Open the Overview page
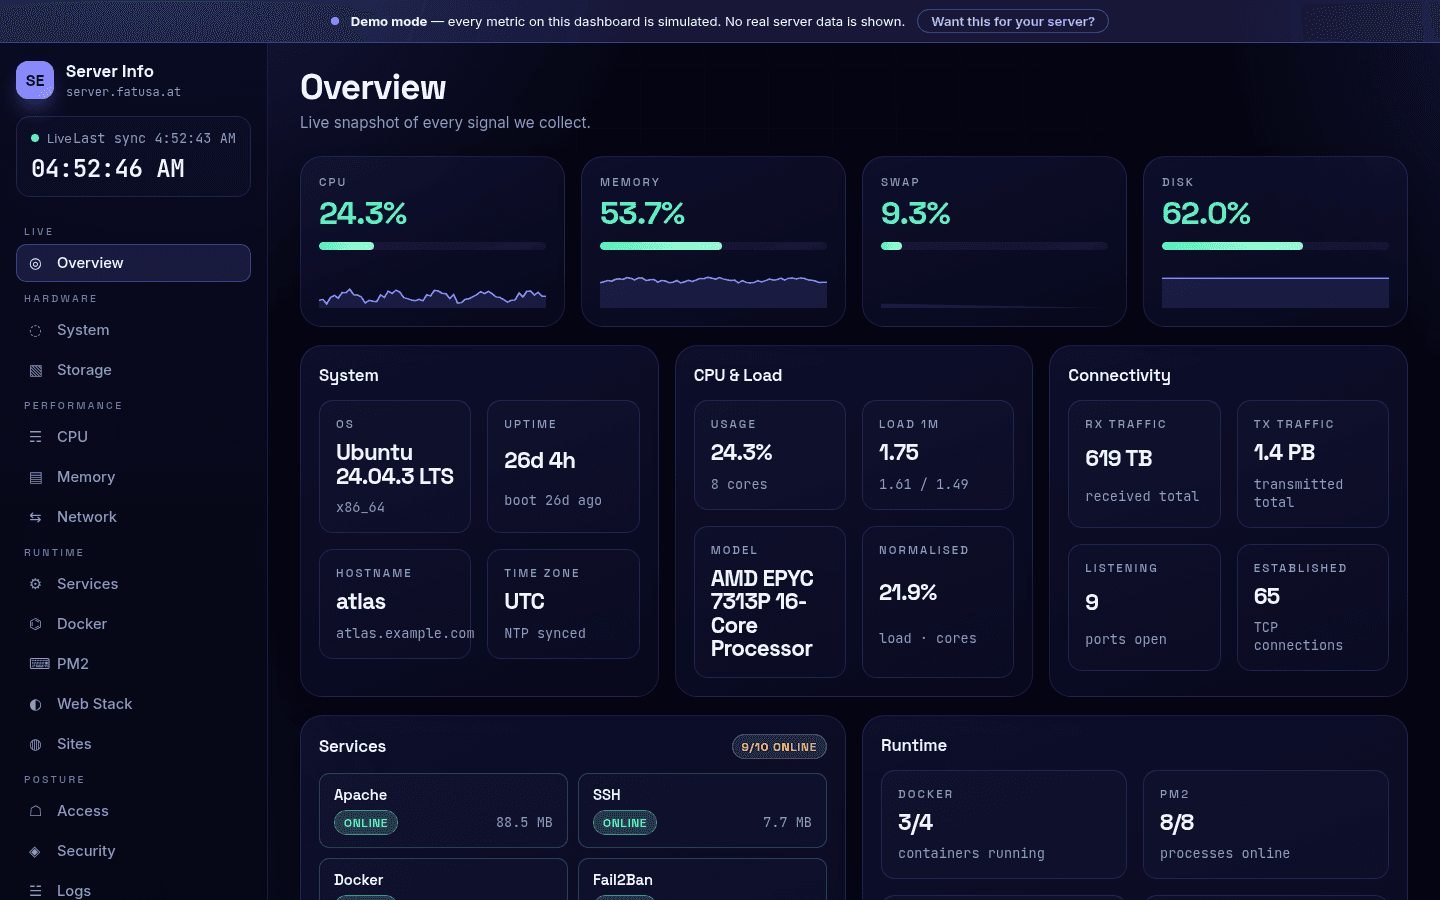Screen dimensions: 1440x900 click(133, 263)
